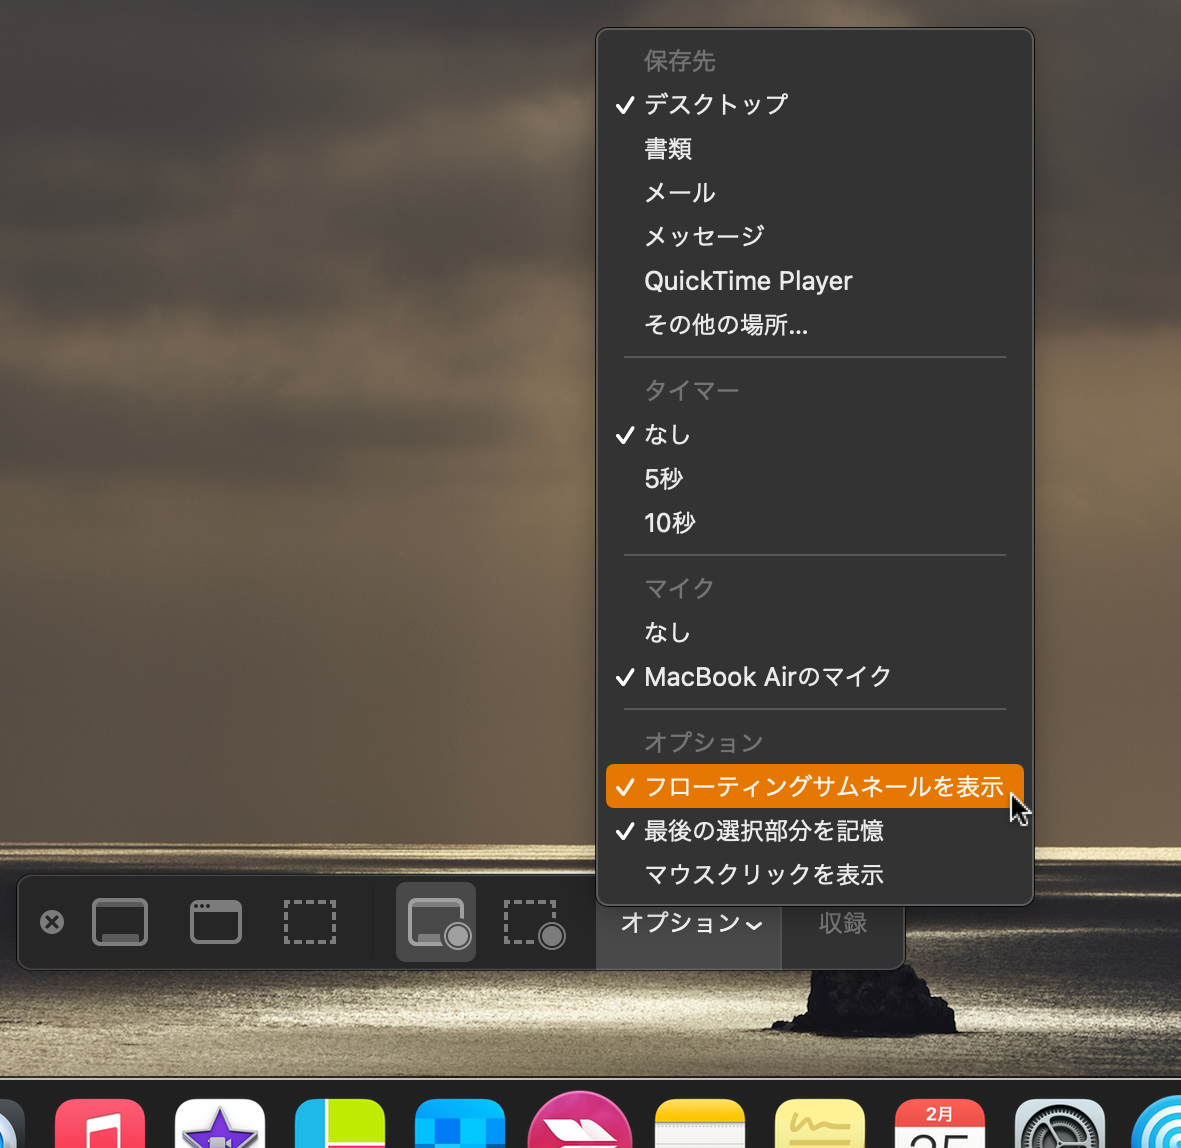Choose メッセージ as the save destination
The height and width of the screenshot is (1148, 1181).
[814, 237]
